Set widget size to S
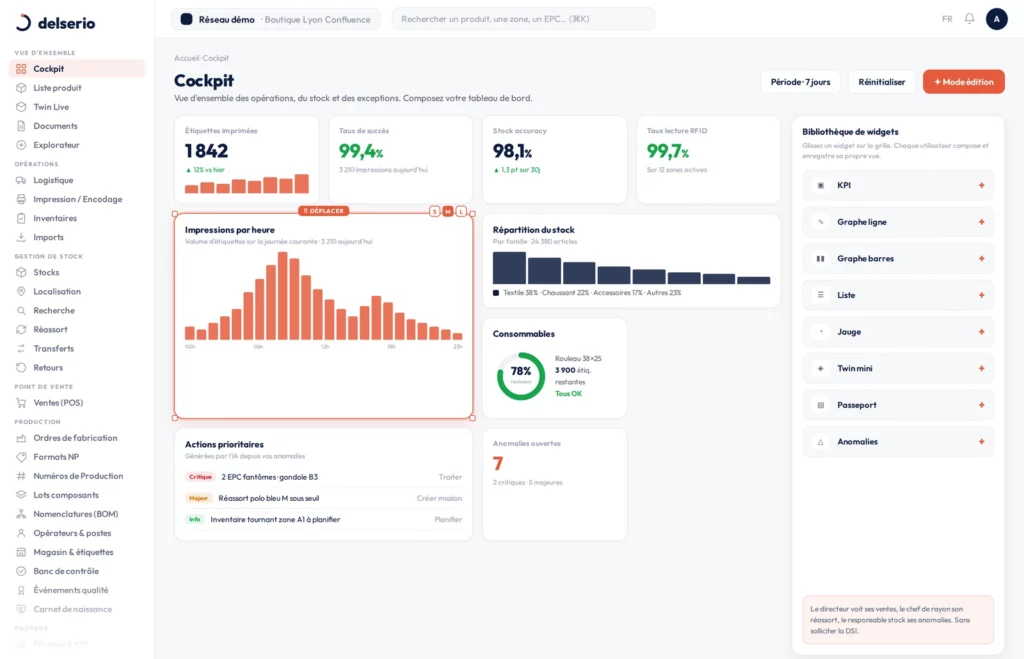1024x659 pixels. (434, 211)
